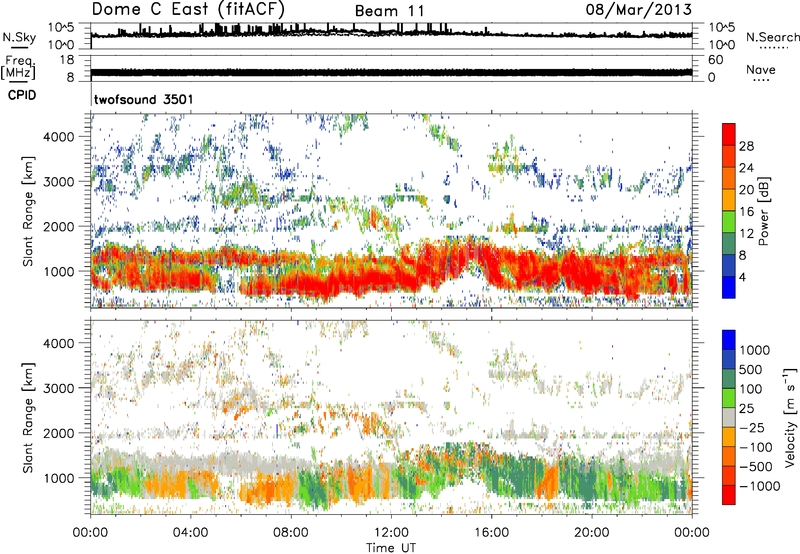Click the "4" tick on Power colorbar
800x554 pixels.
[x=742, y=277]
